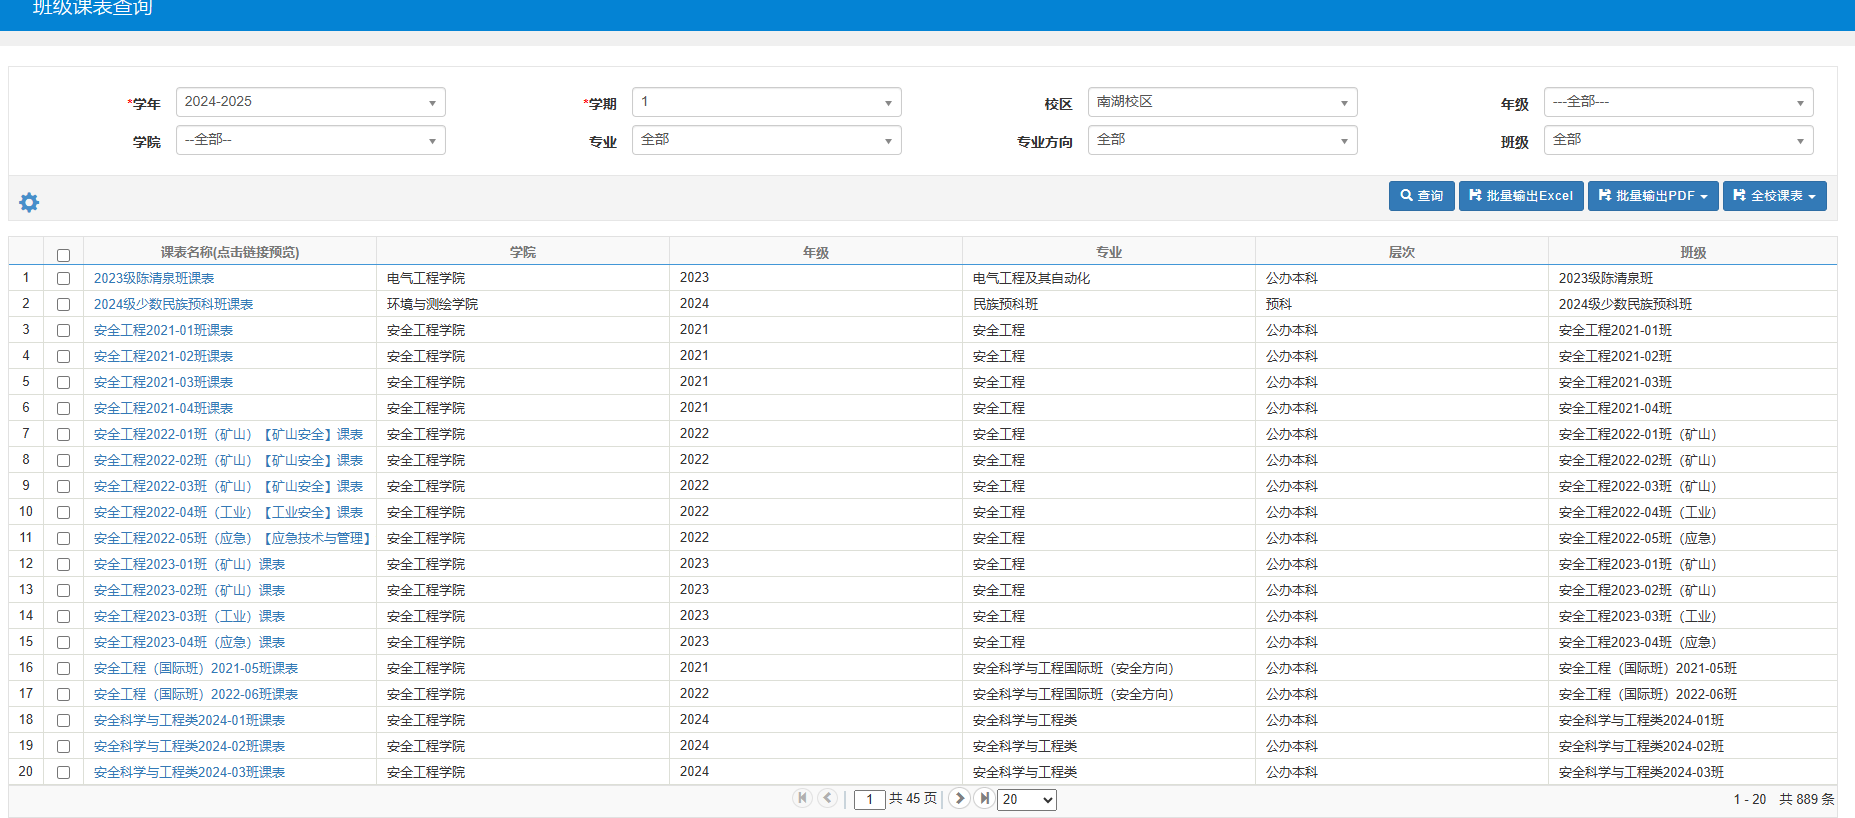Select checkbox for 安全工程2023-04班 row
Image resolution: width=1855 pixels, height=818 pixels.
pos(63,642)
